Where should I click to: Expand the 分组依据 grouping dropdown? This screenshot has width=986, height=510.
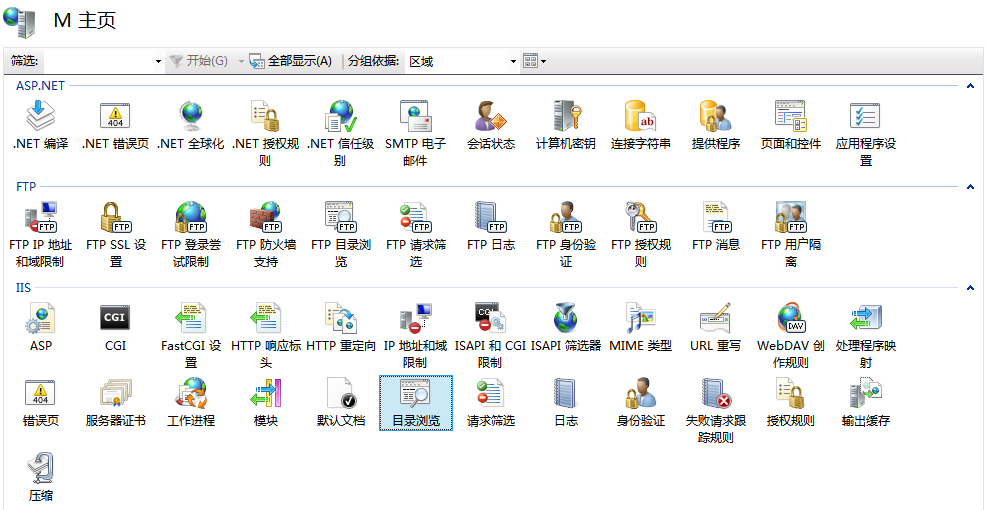(x=513, y=62)
